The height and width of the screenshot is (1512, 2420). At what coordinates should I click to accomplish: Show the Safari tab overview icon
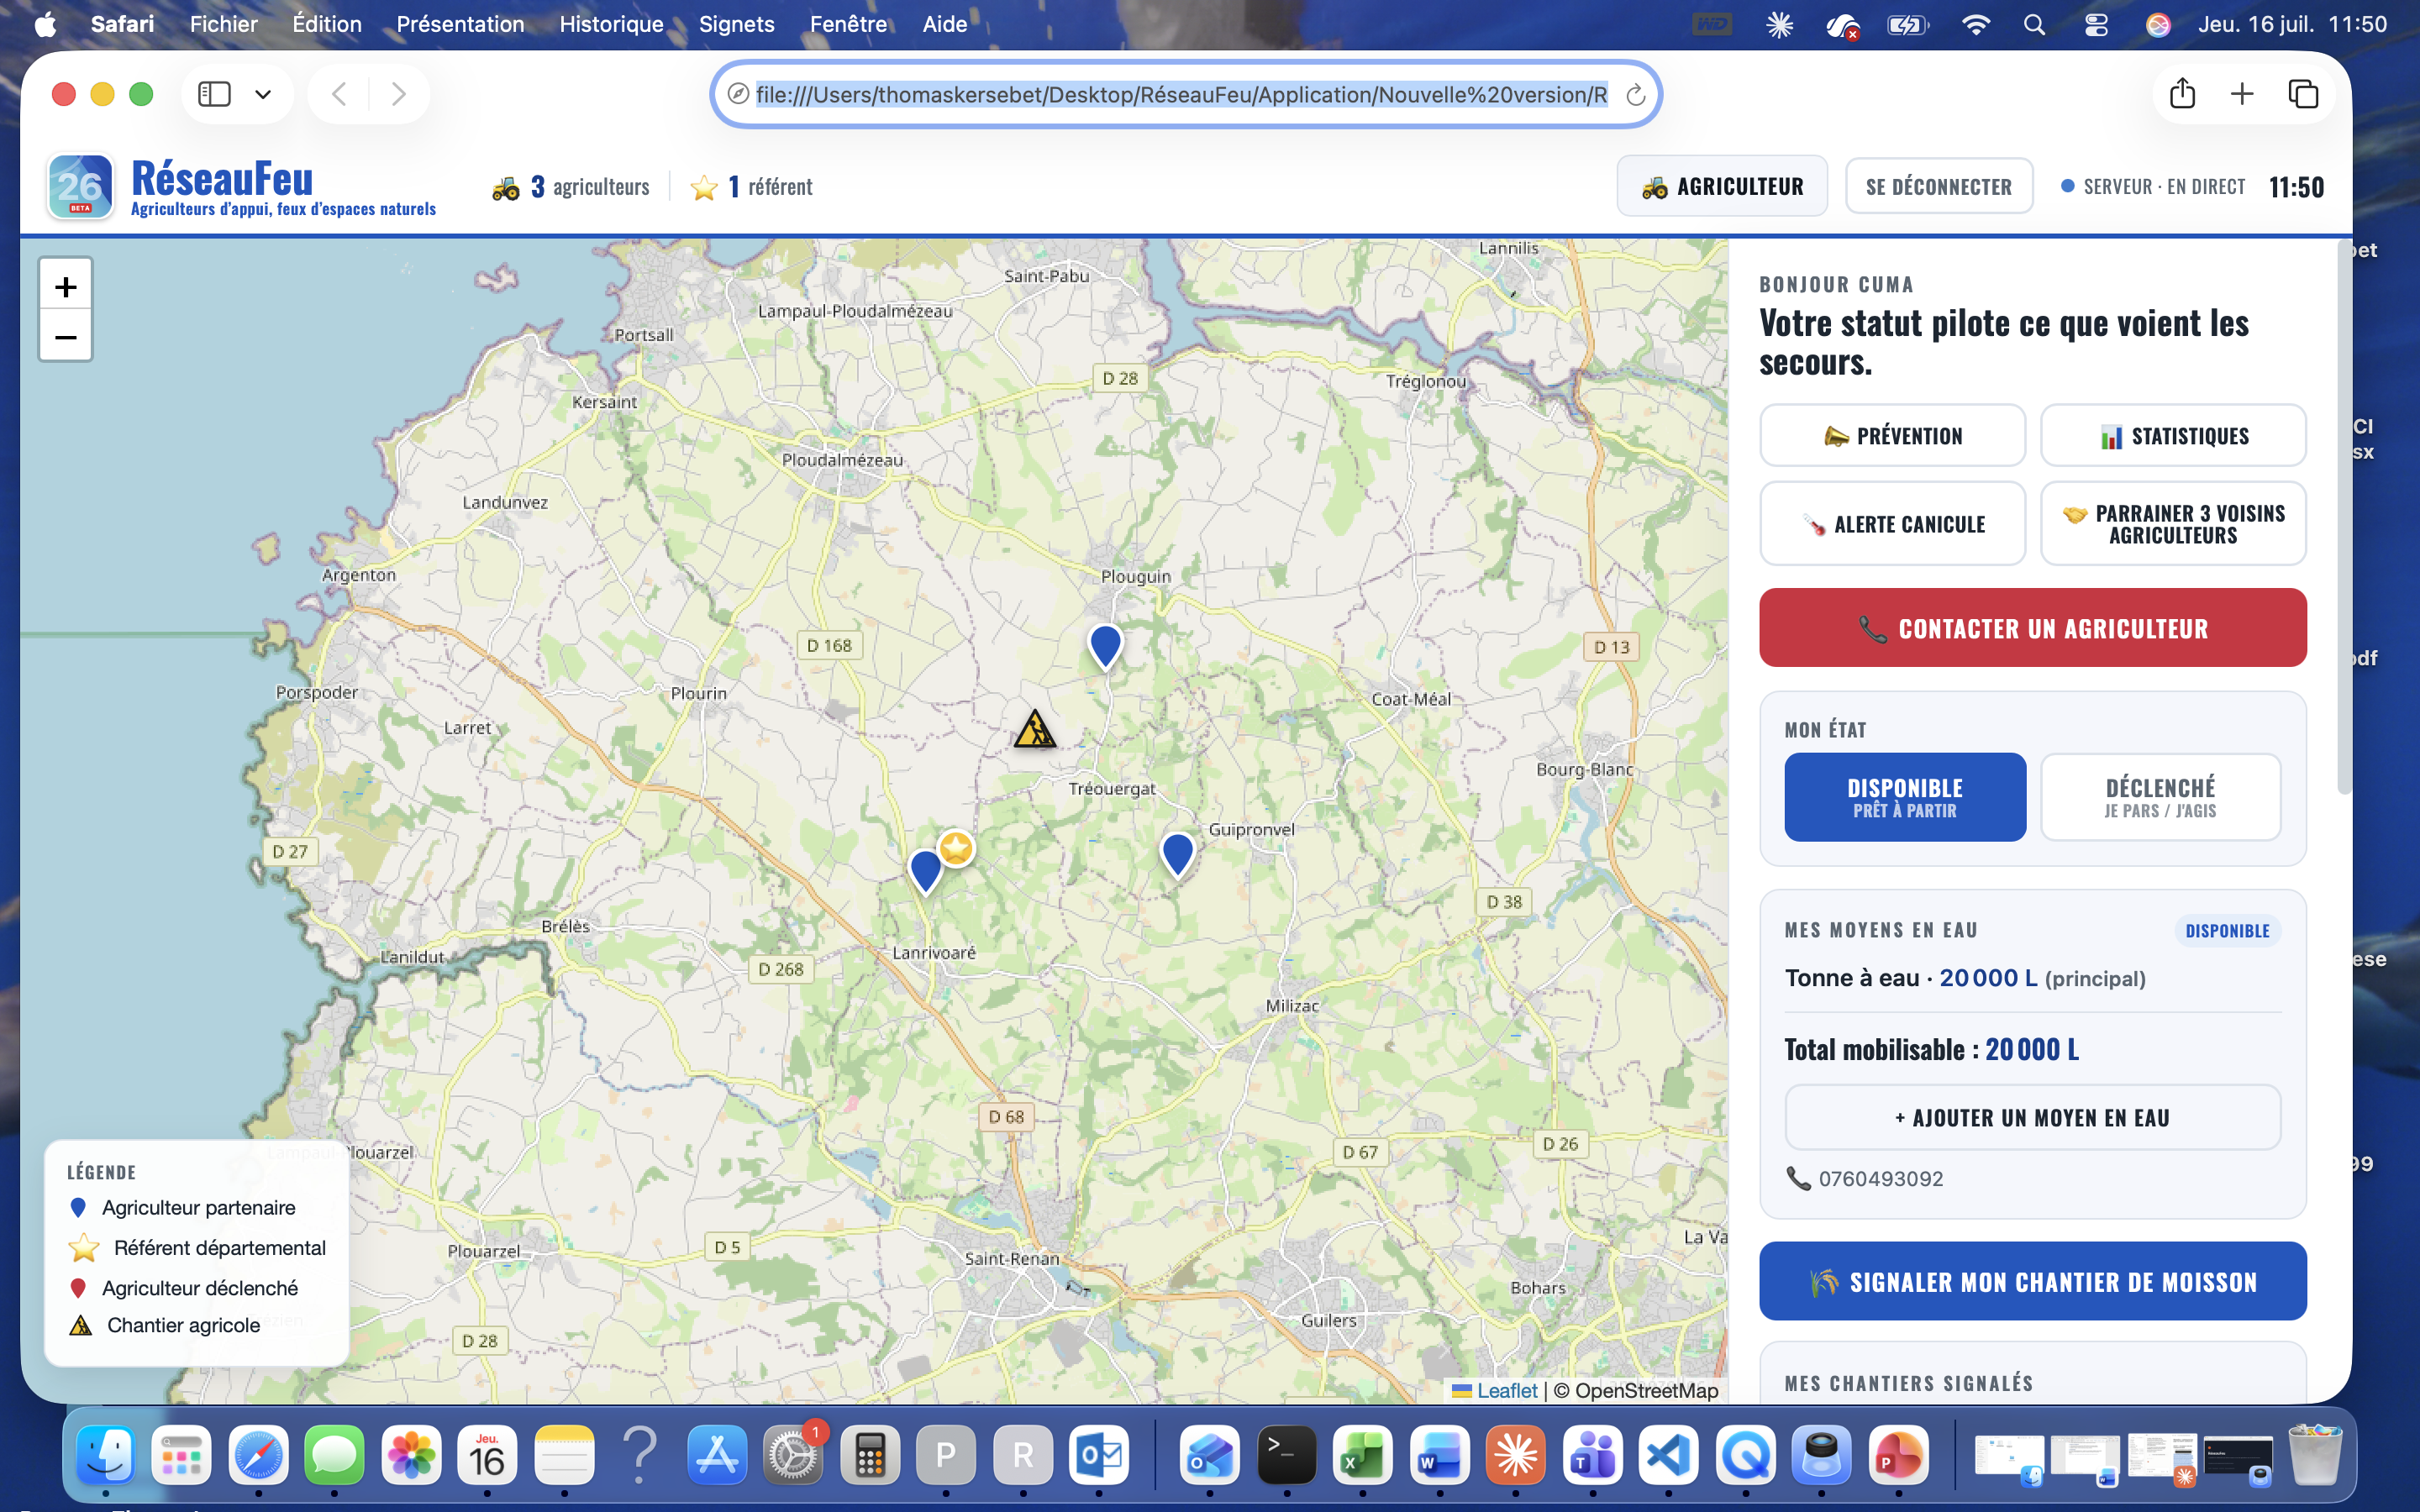(x=2303, y=94)
